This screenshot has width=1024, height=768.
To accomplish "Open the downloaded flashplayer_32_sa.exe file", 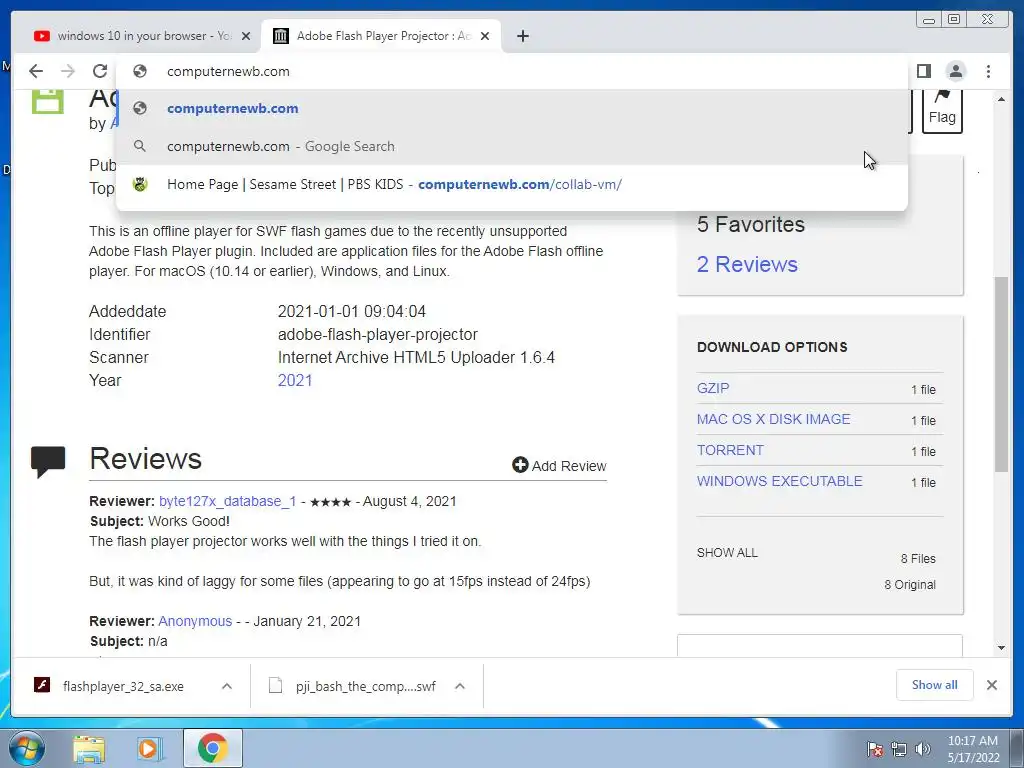I will 123,686.
